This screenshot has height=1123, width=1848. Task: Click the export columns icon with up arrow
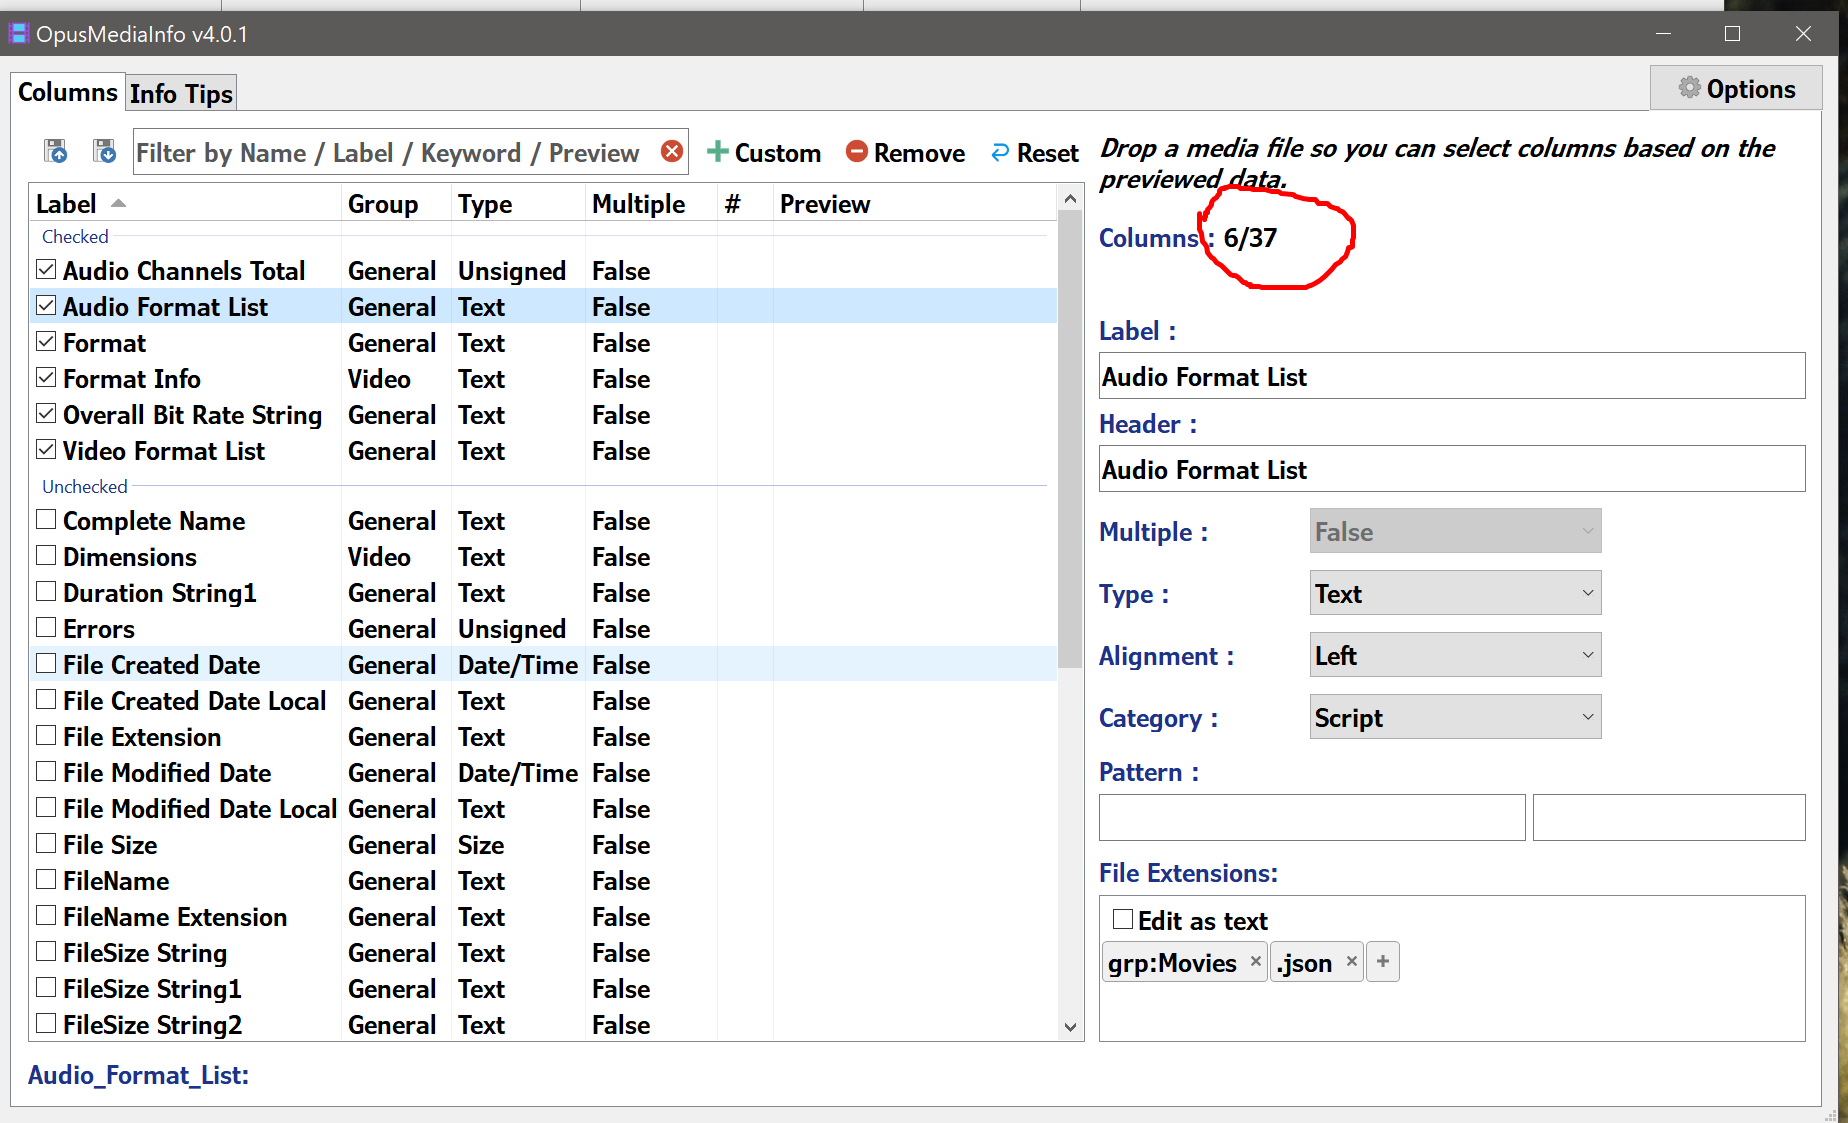click(56, 151)
